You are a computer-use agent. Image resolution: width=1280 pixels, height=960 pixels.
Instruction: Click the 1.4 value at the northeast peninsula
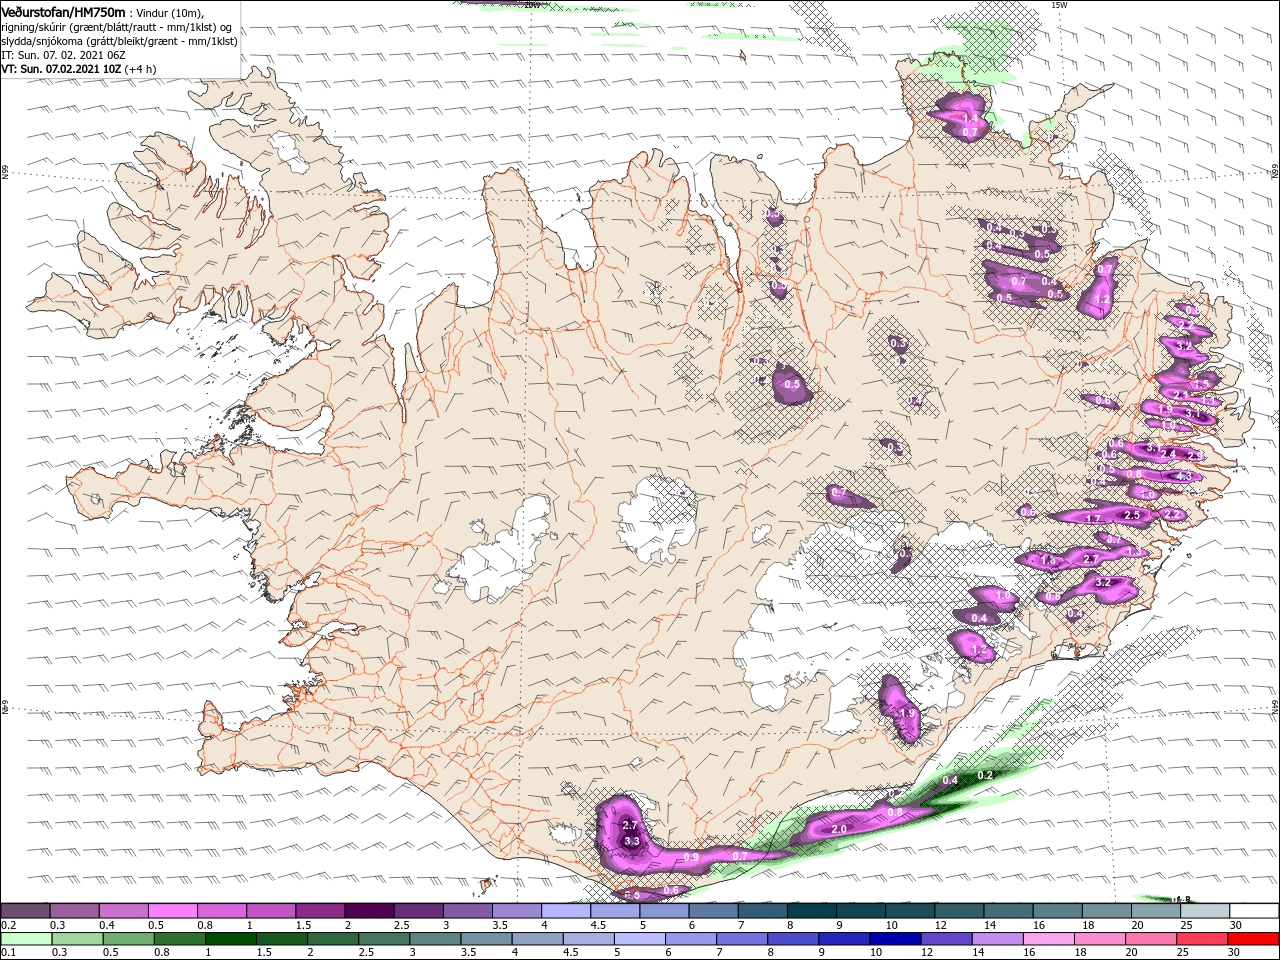pos(969,118)
